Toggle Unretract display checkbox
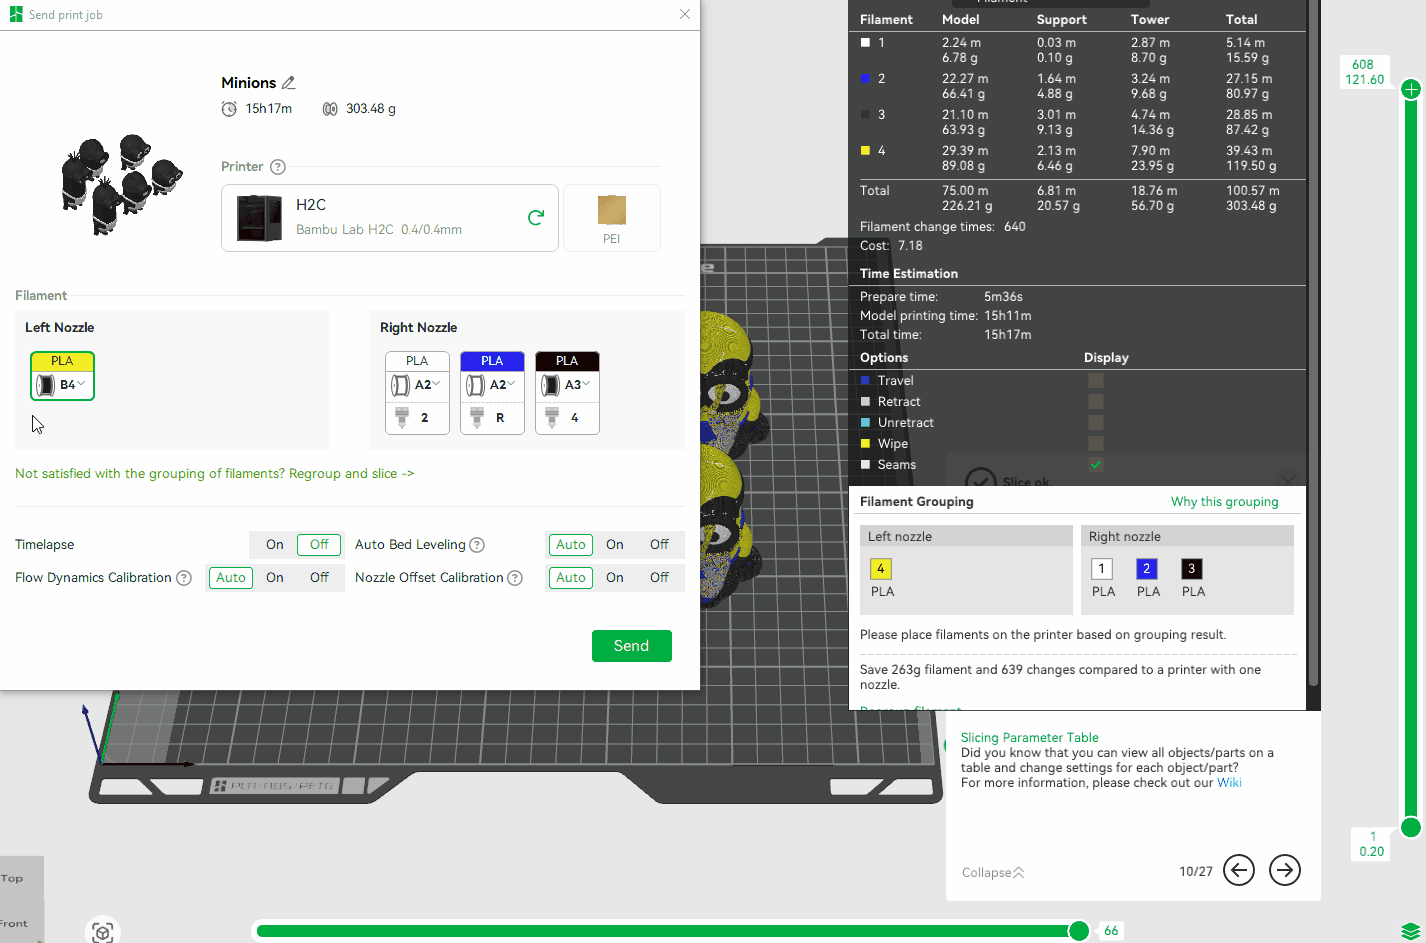Image resolution: width=1426 pixels, height=943 pixels. tap(1096, 423)
